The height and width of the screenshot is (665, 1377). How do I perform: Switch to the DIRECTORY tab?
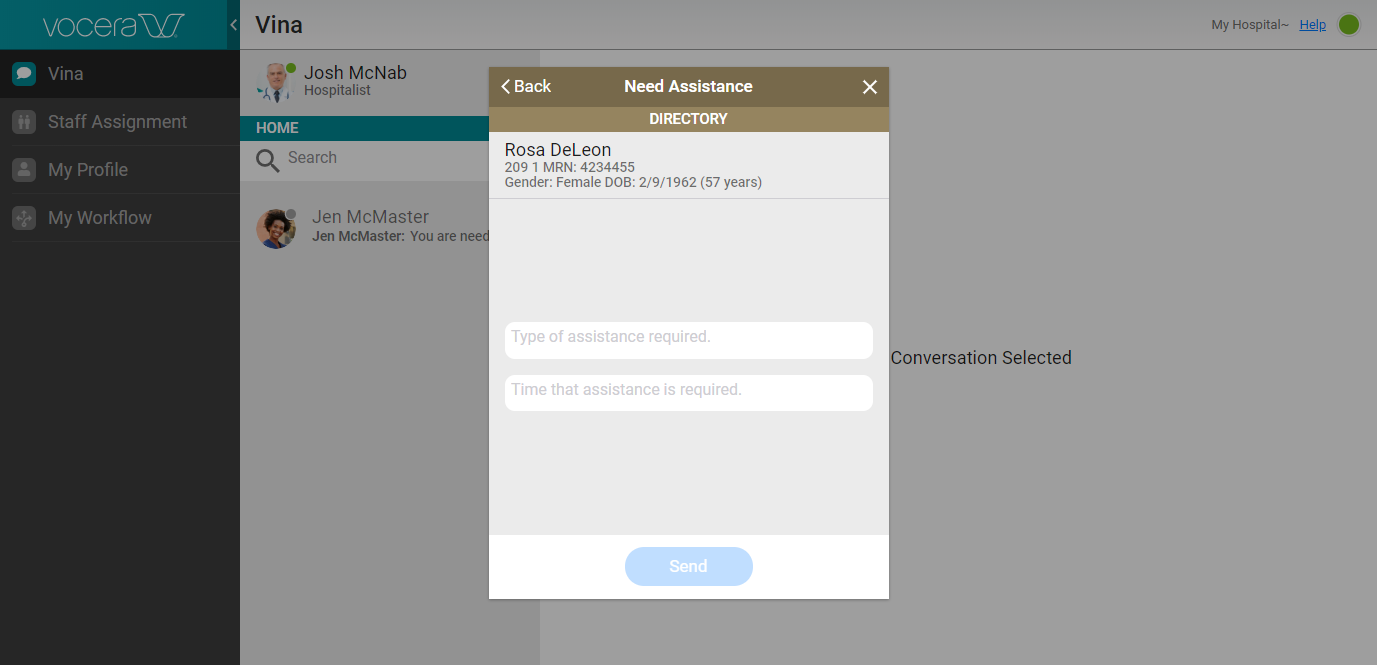pos(688,119)
